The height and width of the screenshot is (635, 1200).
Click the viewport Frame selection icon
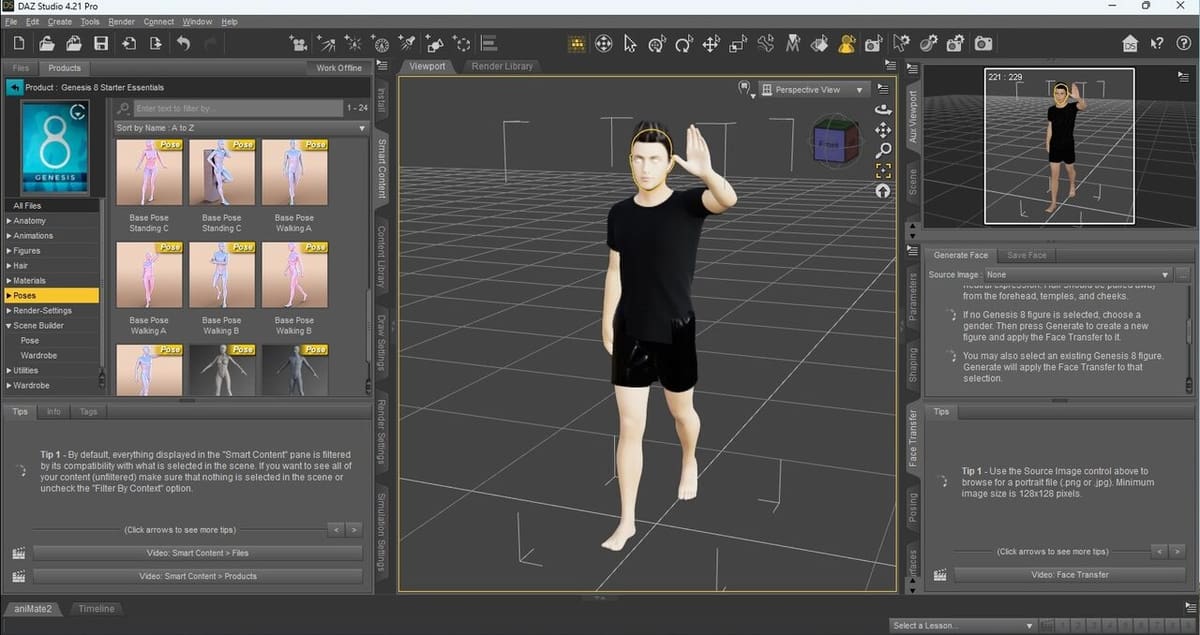click(x=883, y=170)
